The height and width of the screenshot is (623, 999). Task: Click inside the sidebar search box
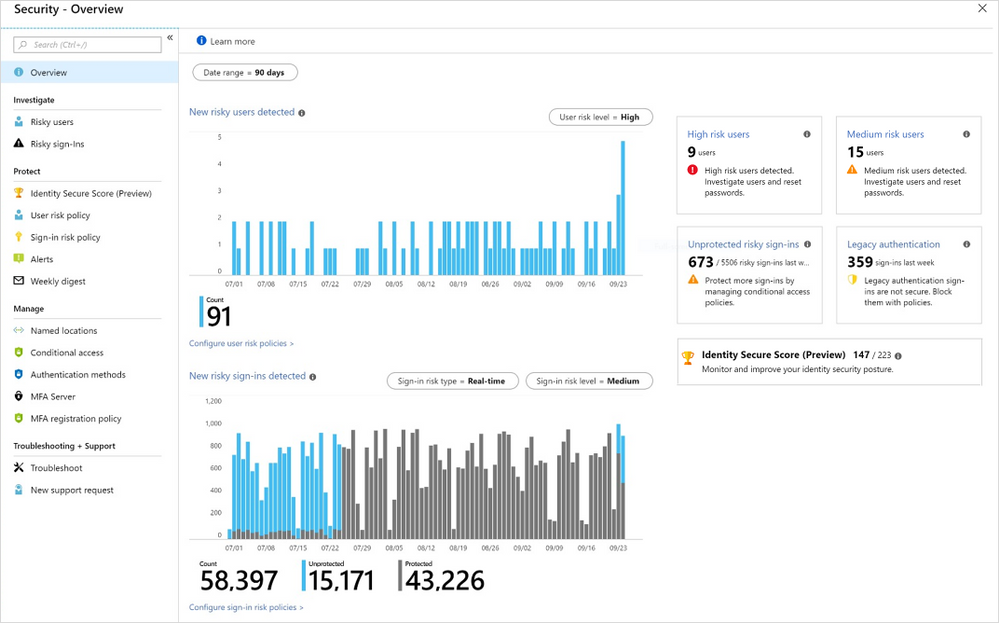click(87, 44)
